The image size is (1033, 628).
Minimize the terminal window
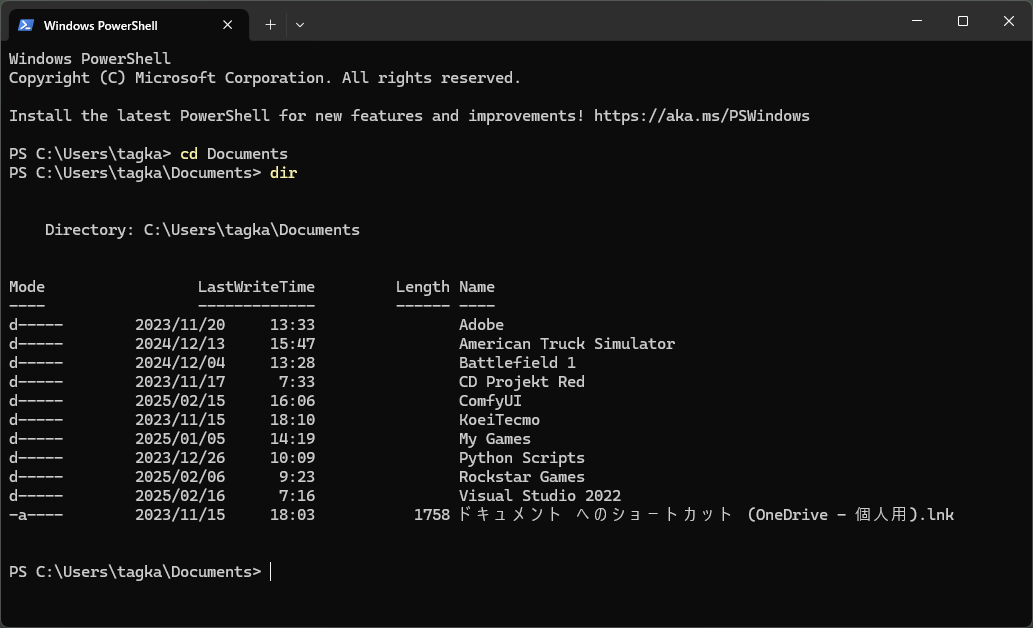pyautogui.click(x=917, y=21)
